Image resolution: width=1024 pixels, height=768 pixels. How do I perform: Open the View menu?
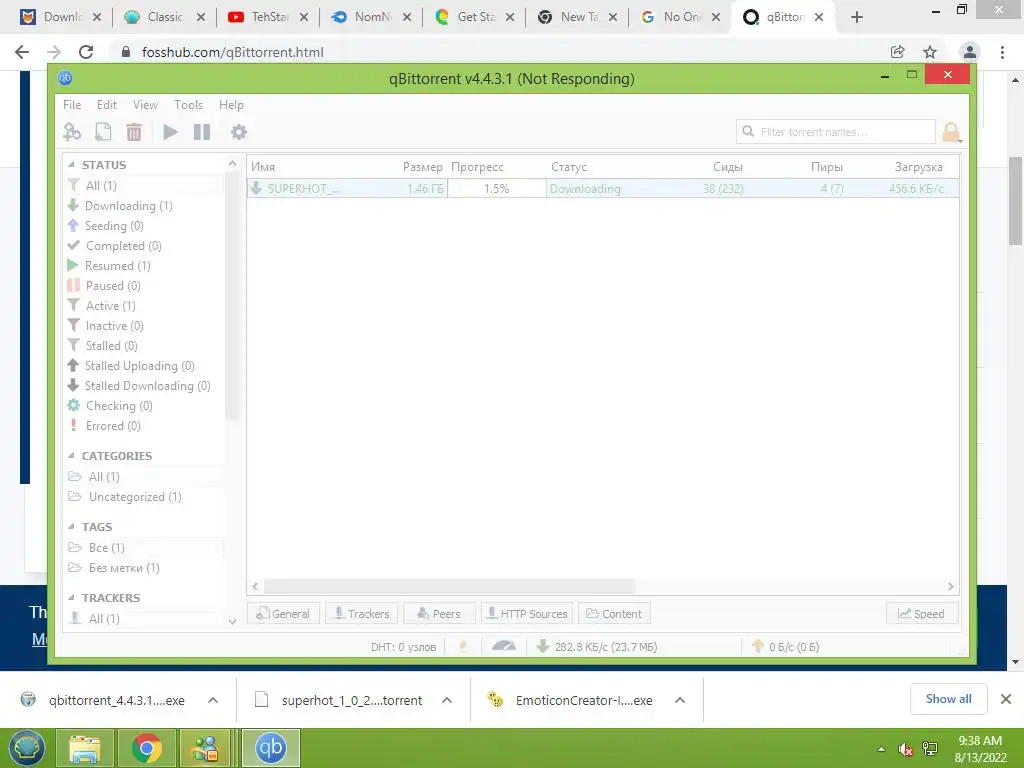point(145,104)
